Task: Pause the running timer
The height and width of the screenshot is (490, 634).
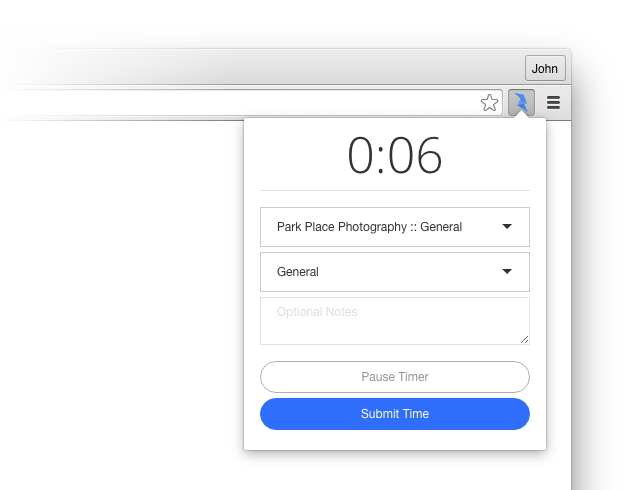Action: click(395, 377)
